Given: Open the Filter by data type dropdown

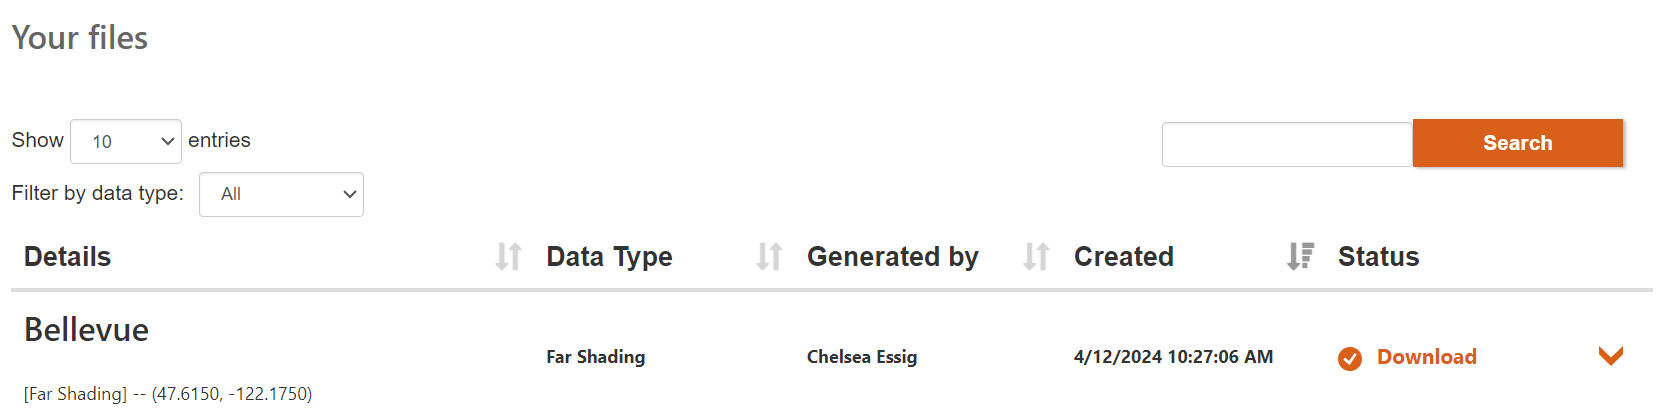Looking at the screenshot, I should (281, 194).
